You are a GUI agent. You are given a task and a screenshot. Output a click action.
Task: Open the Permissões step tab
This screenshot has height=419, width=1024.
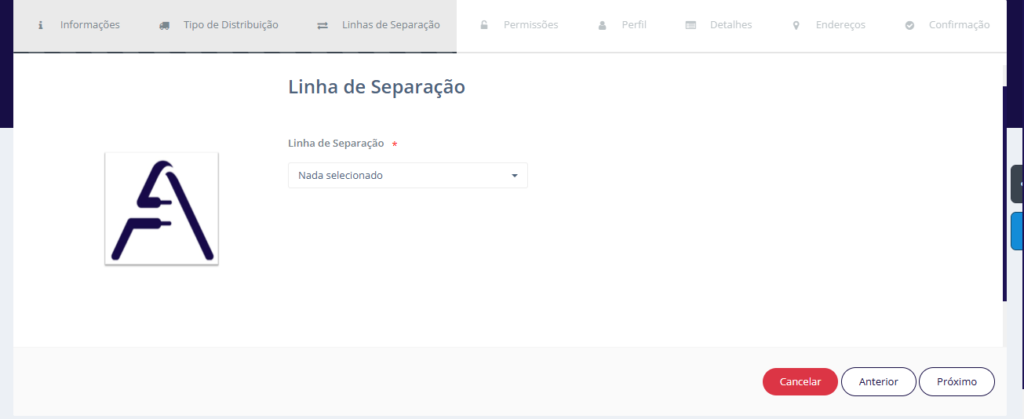click(x=531, y=24)
